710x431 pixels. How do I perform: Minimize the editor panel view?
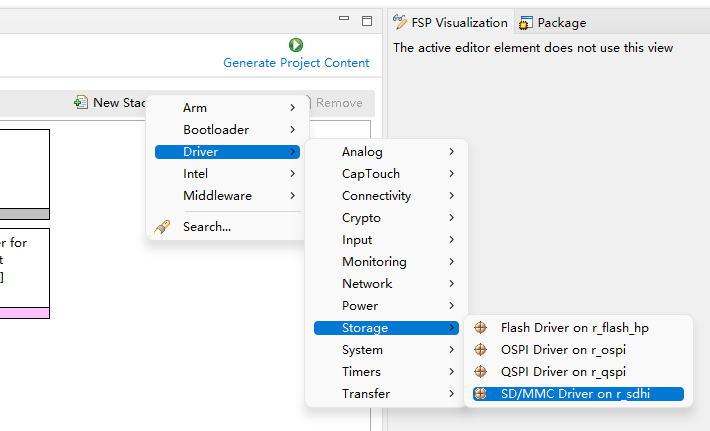(344, 21)
